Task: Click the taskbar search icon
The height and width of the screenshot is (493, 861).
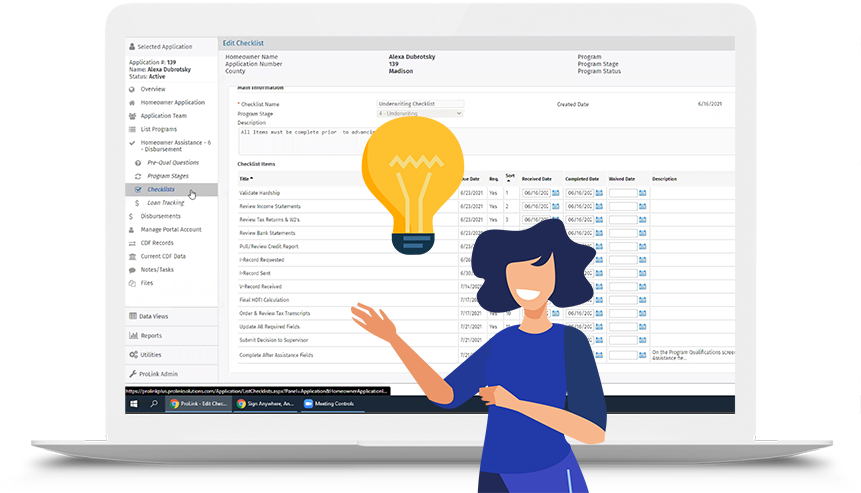Action: pos(153,404)
